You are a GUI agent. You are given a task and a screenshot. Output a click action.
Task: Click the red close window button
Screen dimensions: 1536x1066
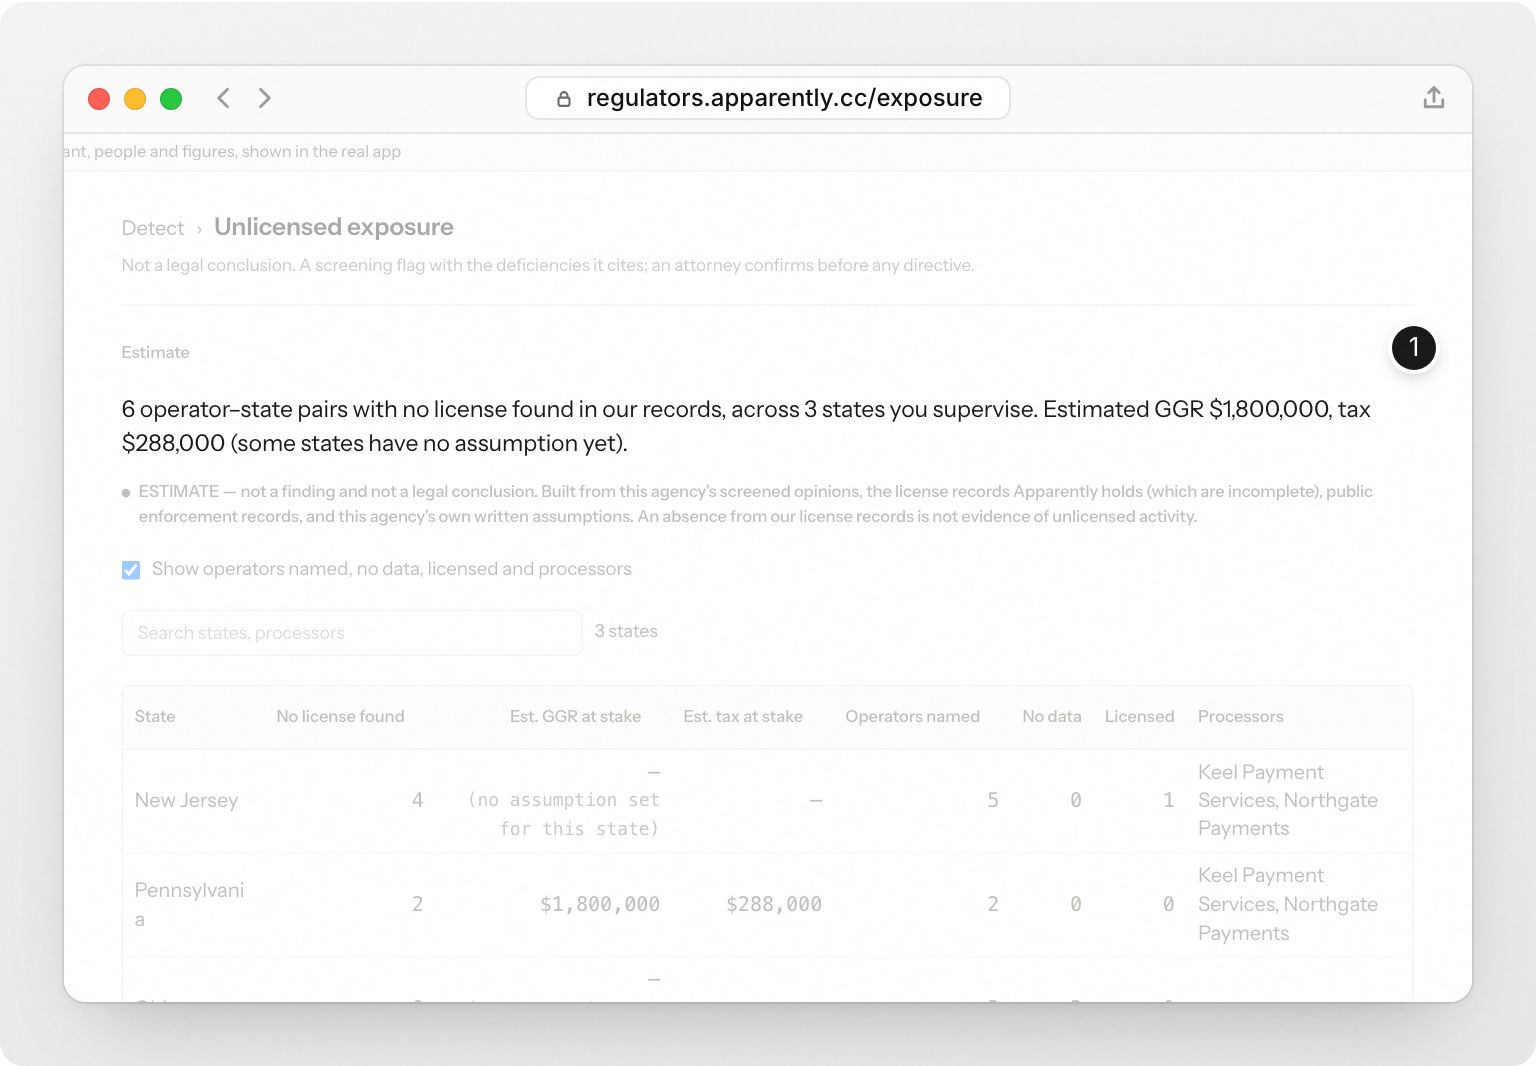coord(99,98)
